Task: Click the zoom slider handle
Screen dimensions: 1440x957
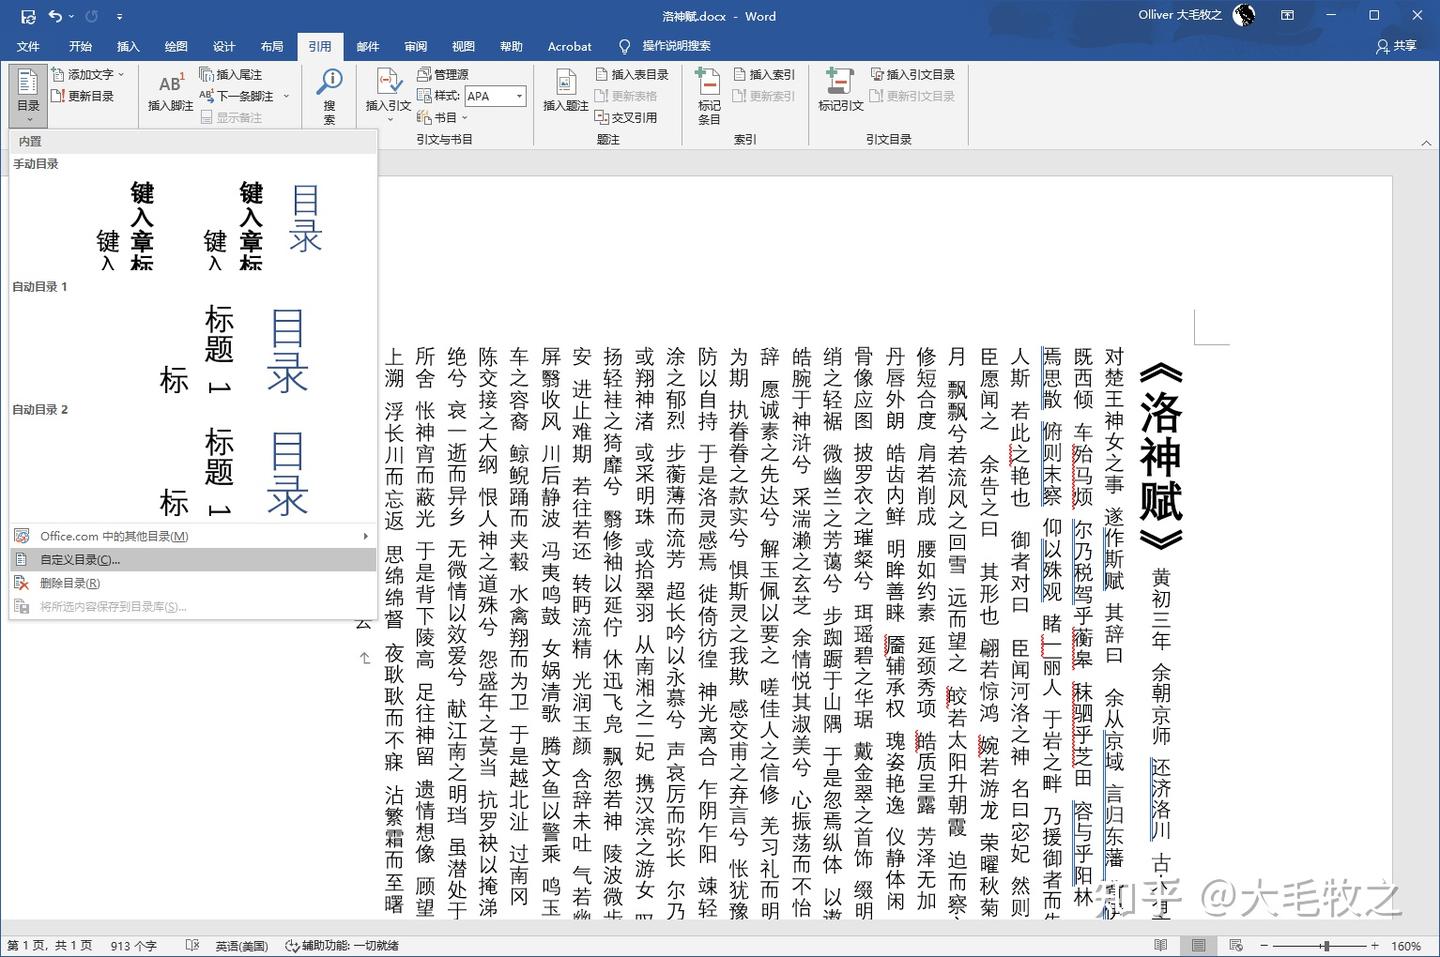Action: (x=1326, y=945)
